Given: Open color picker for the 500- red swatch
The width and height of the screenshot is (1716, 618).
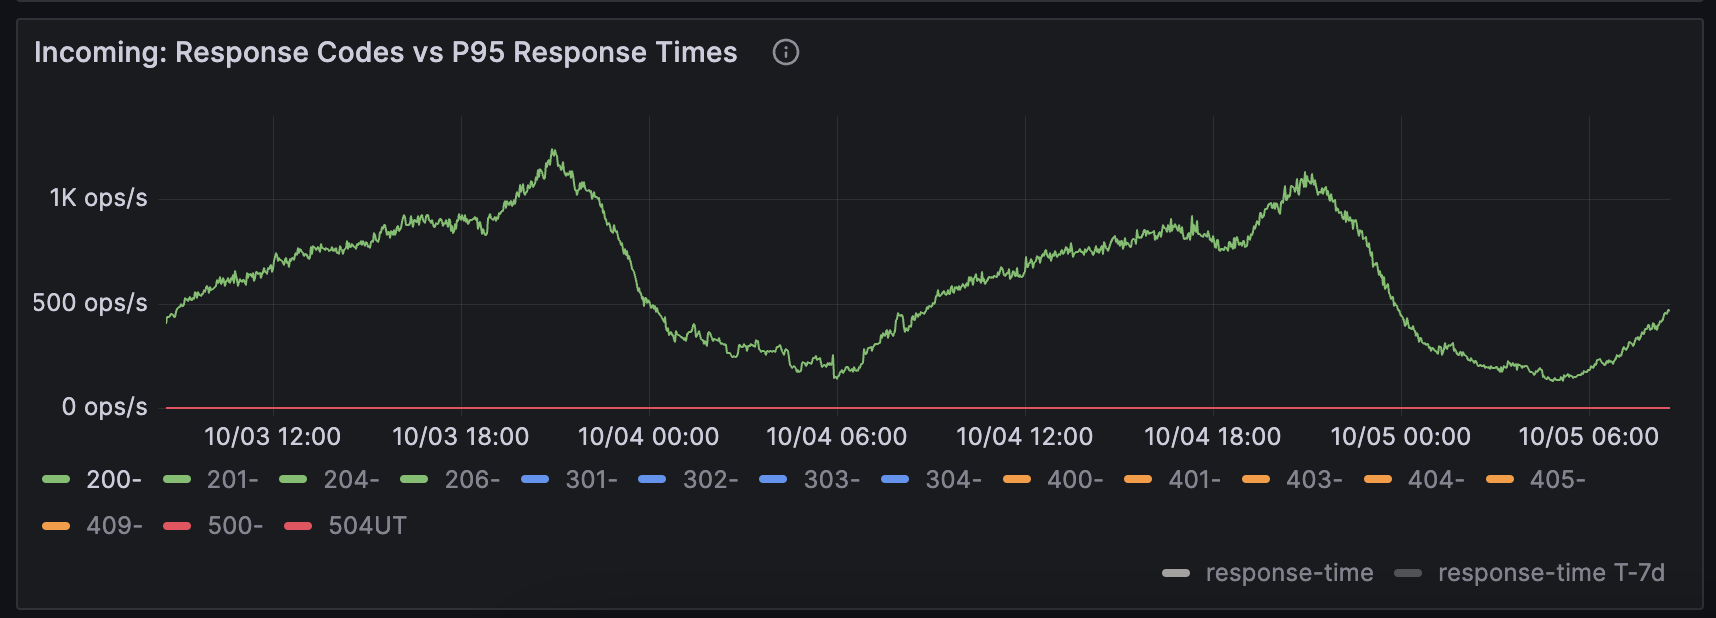Looking at the screenshot, I should click(x=177, y=526).
